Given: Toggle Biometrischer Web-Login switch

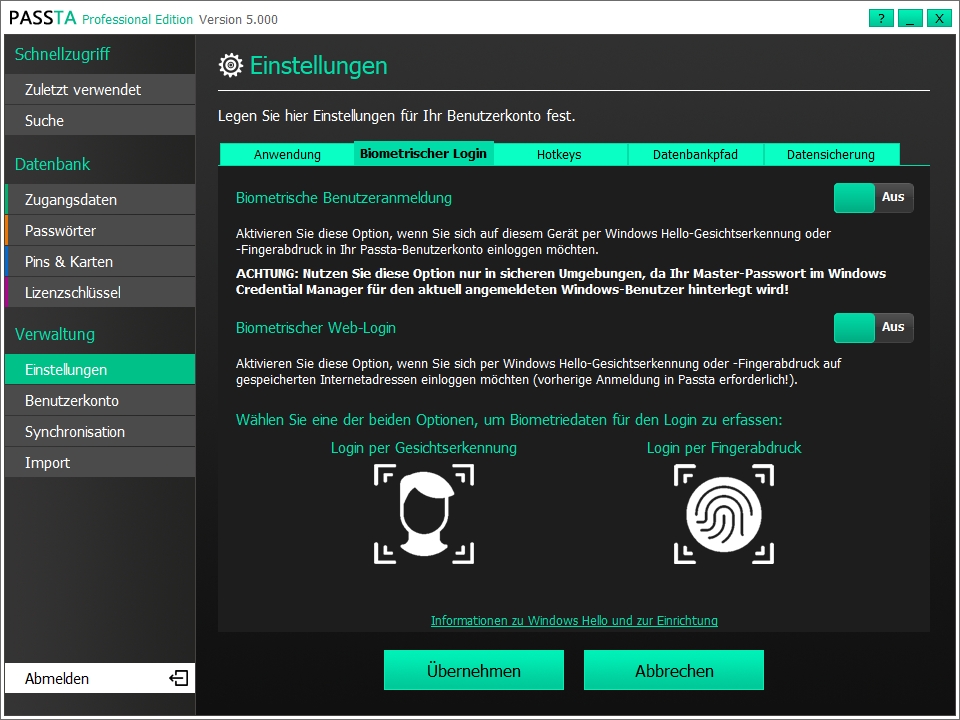Looking at the screenshot, I should coord(873,328).
